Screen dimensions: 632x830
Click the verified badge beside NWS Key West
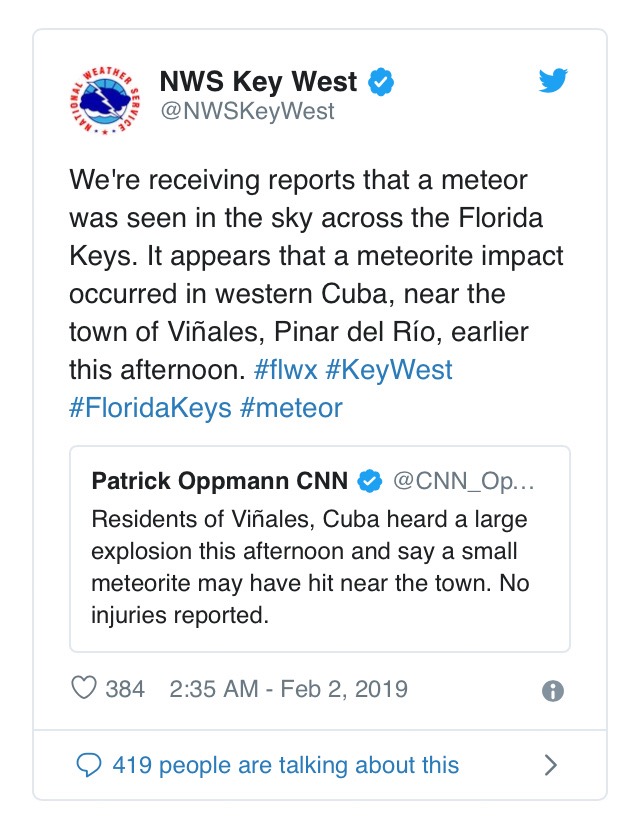point(379,82)
